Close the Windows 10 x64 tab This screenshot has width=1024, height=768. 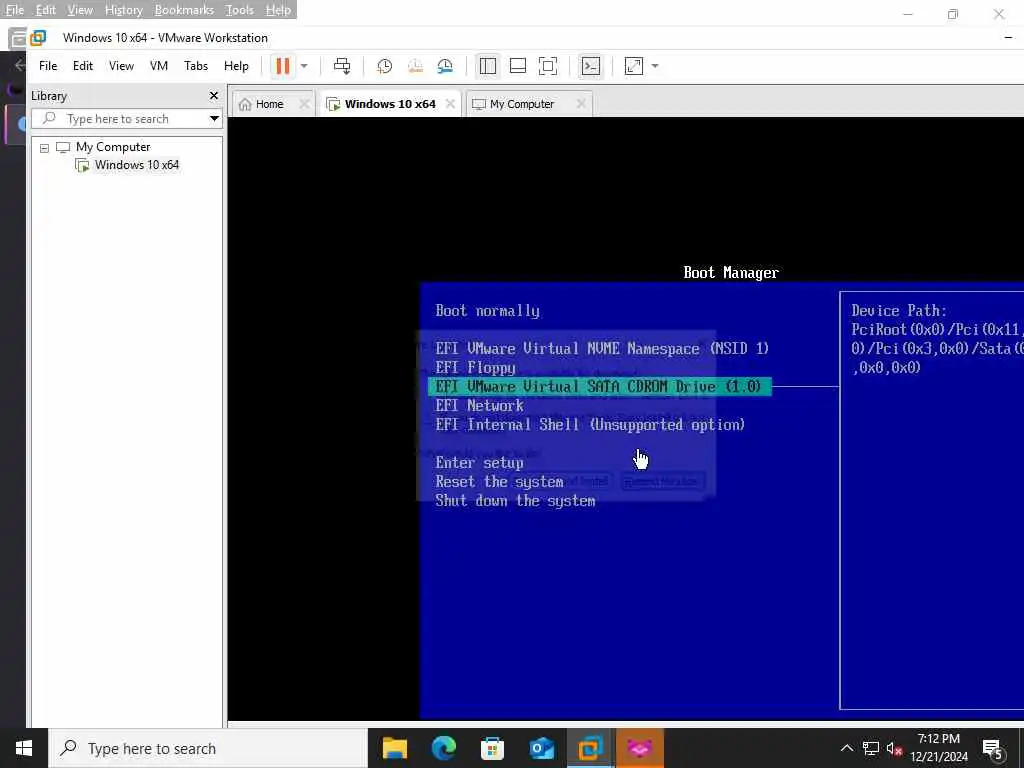[x=450, y=104]
